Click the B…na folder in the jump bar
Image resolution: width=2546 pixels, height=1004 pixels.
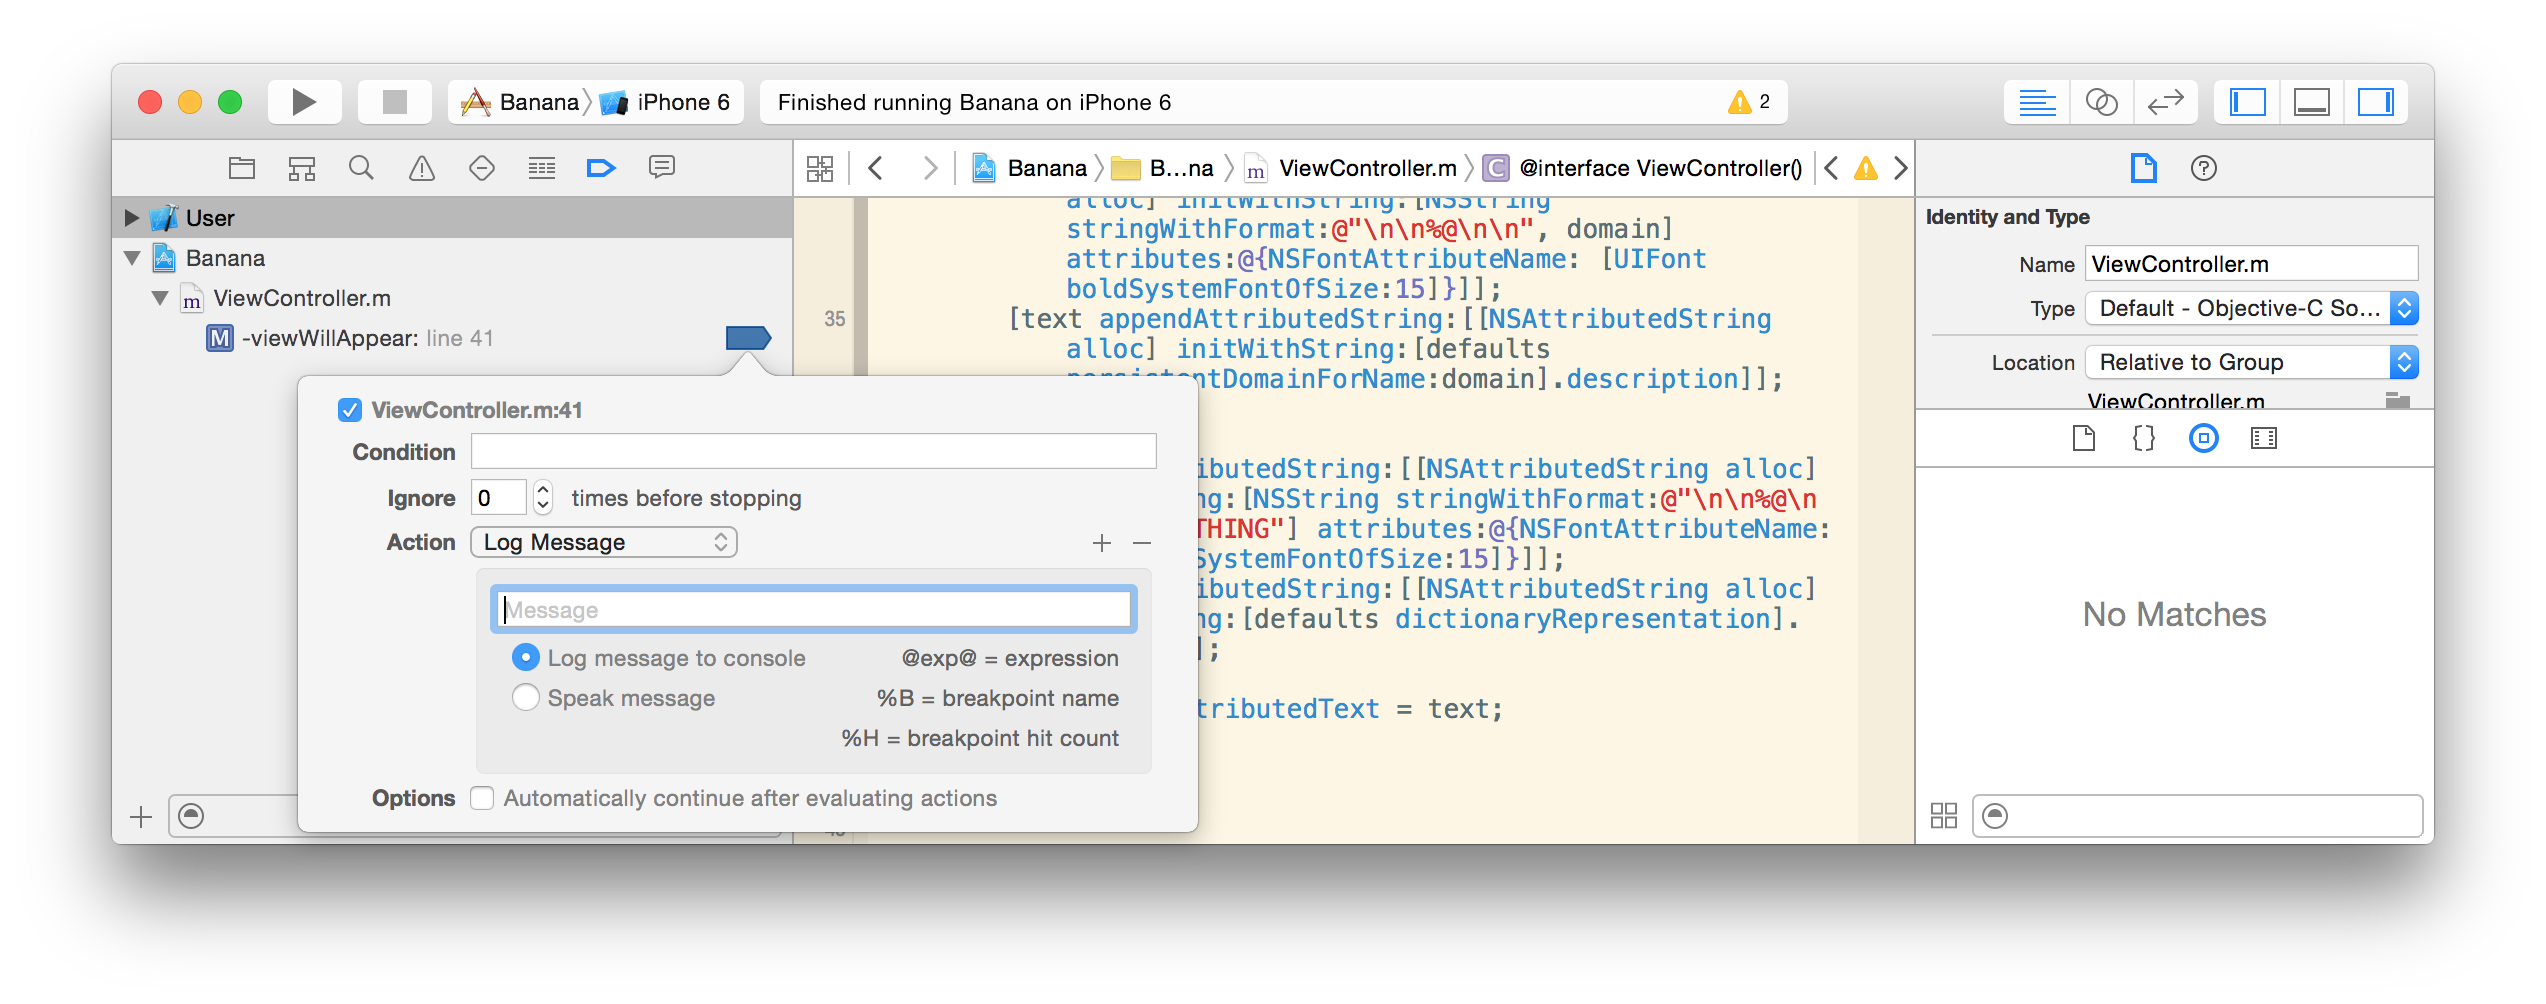[x=1162, y=168]
